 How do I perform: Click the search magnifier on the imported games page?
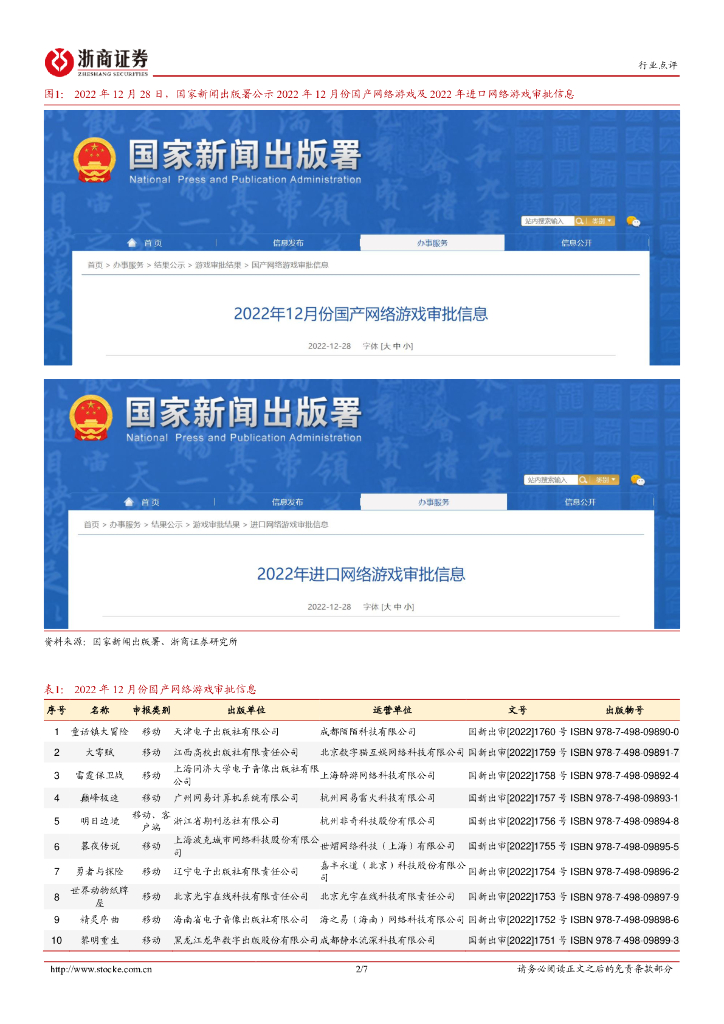click(583, 480)
